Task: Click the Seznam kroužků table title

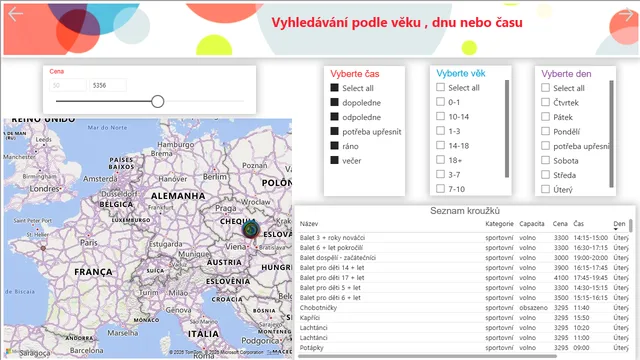Action: click(x=465, y=211)
